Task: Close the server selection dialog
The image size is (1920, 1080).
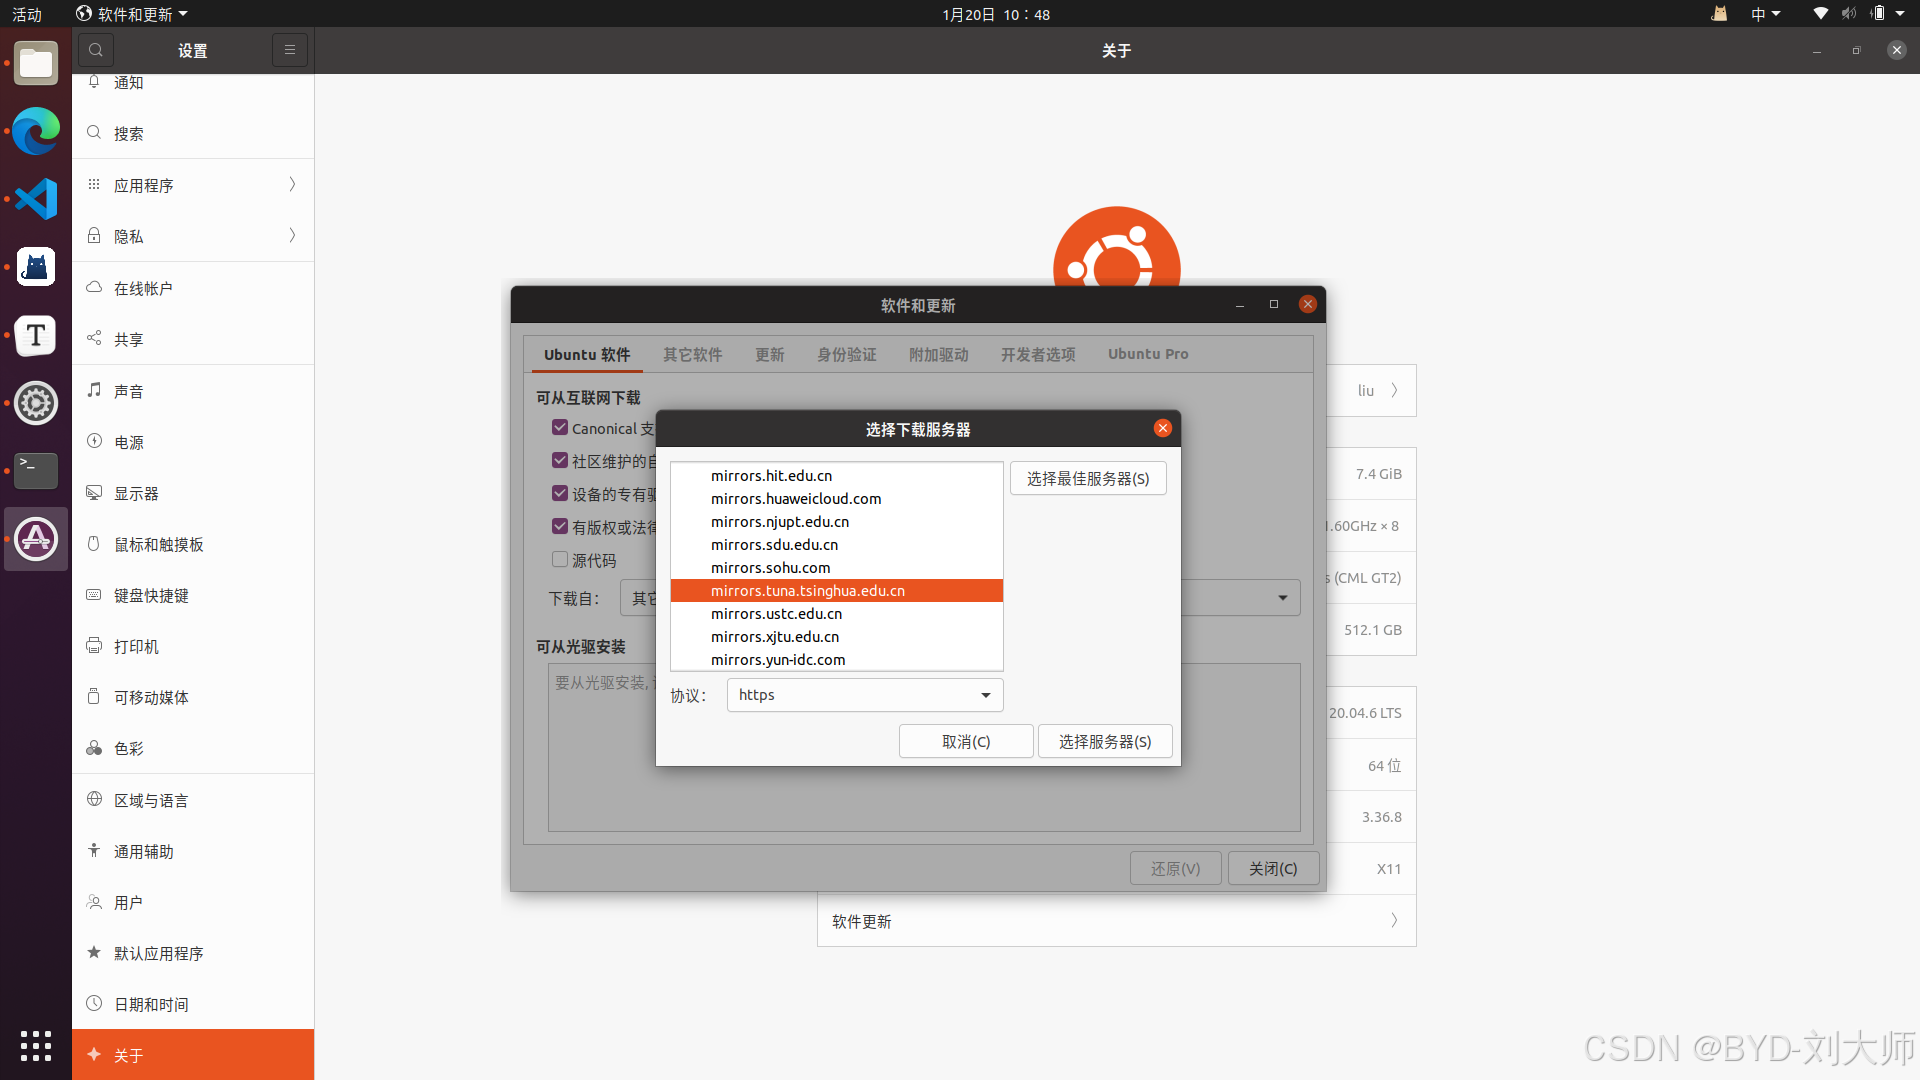Action: [1162, 428]
